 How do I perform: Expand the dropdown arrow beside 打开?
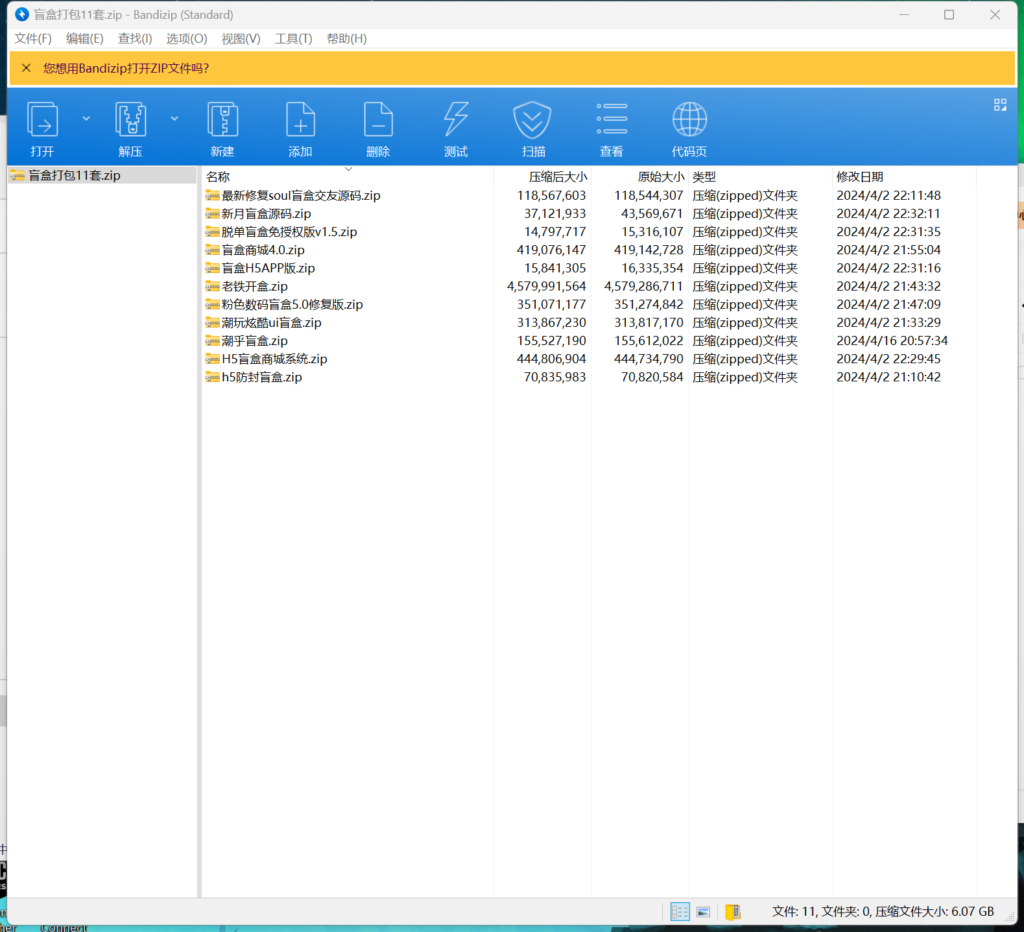click(86, 118)
